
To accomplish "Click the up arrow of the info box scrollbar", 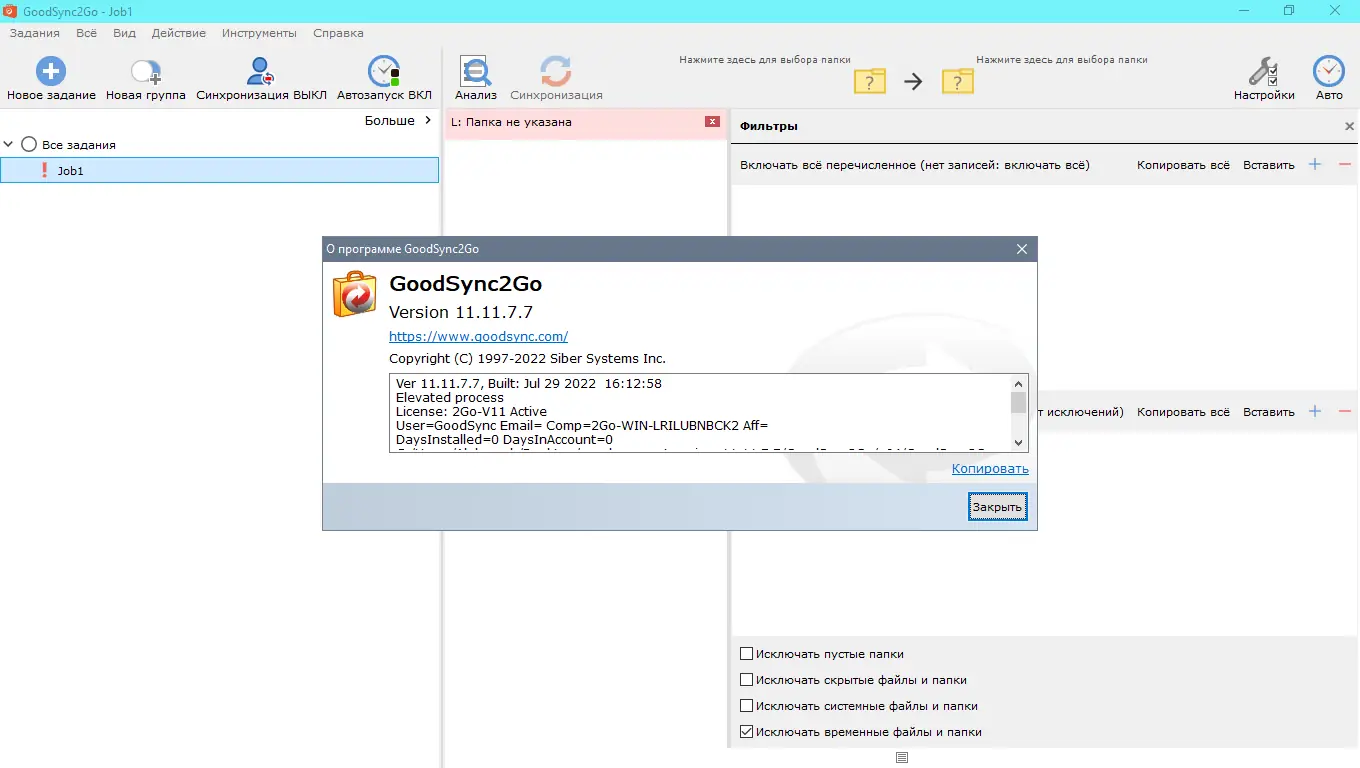I will pyautogui.click(x=1019, y=384).
